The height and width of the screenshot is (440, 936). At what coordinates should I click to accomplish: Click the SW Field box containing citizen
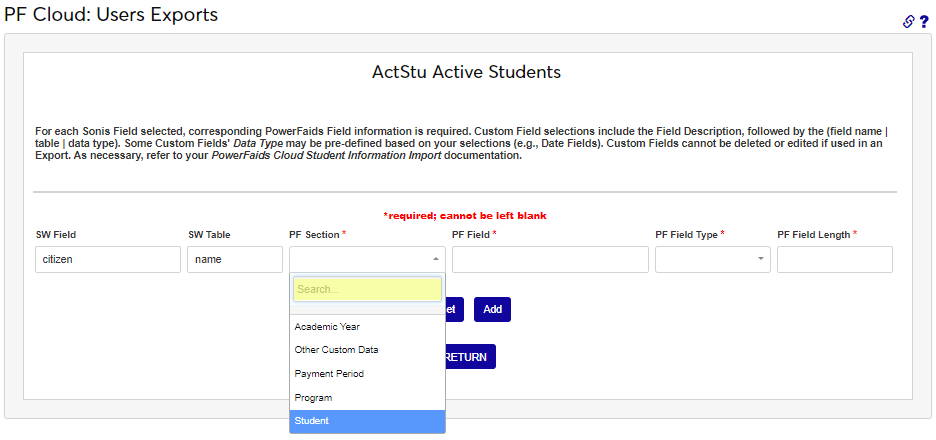[x=106, y=259]
